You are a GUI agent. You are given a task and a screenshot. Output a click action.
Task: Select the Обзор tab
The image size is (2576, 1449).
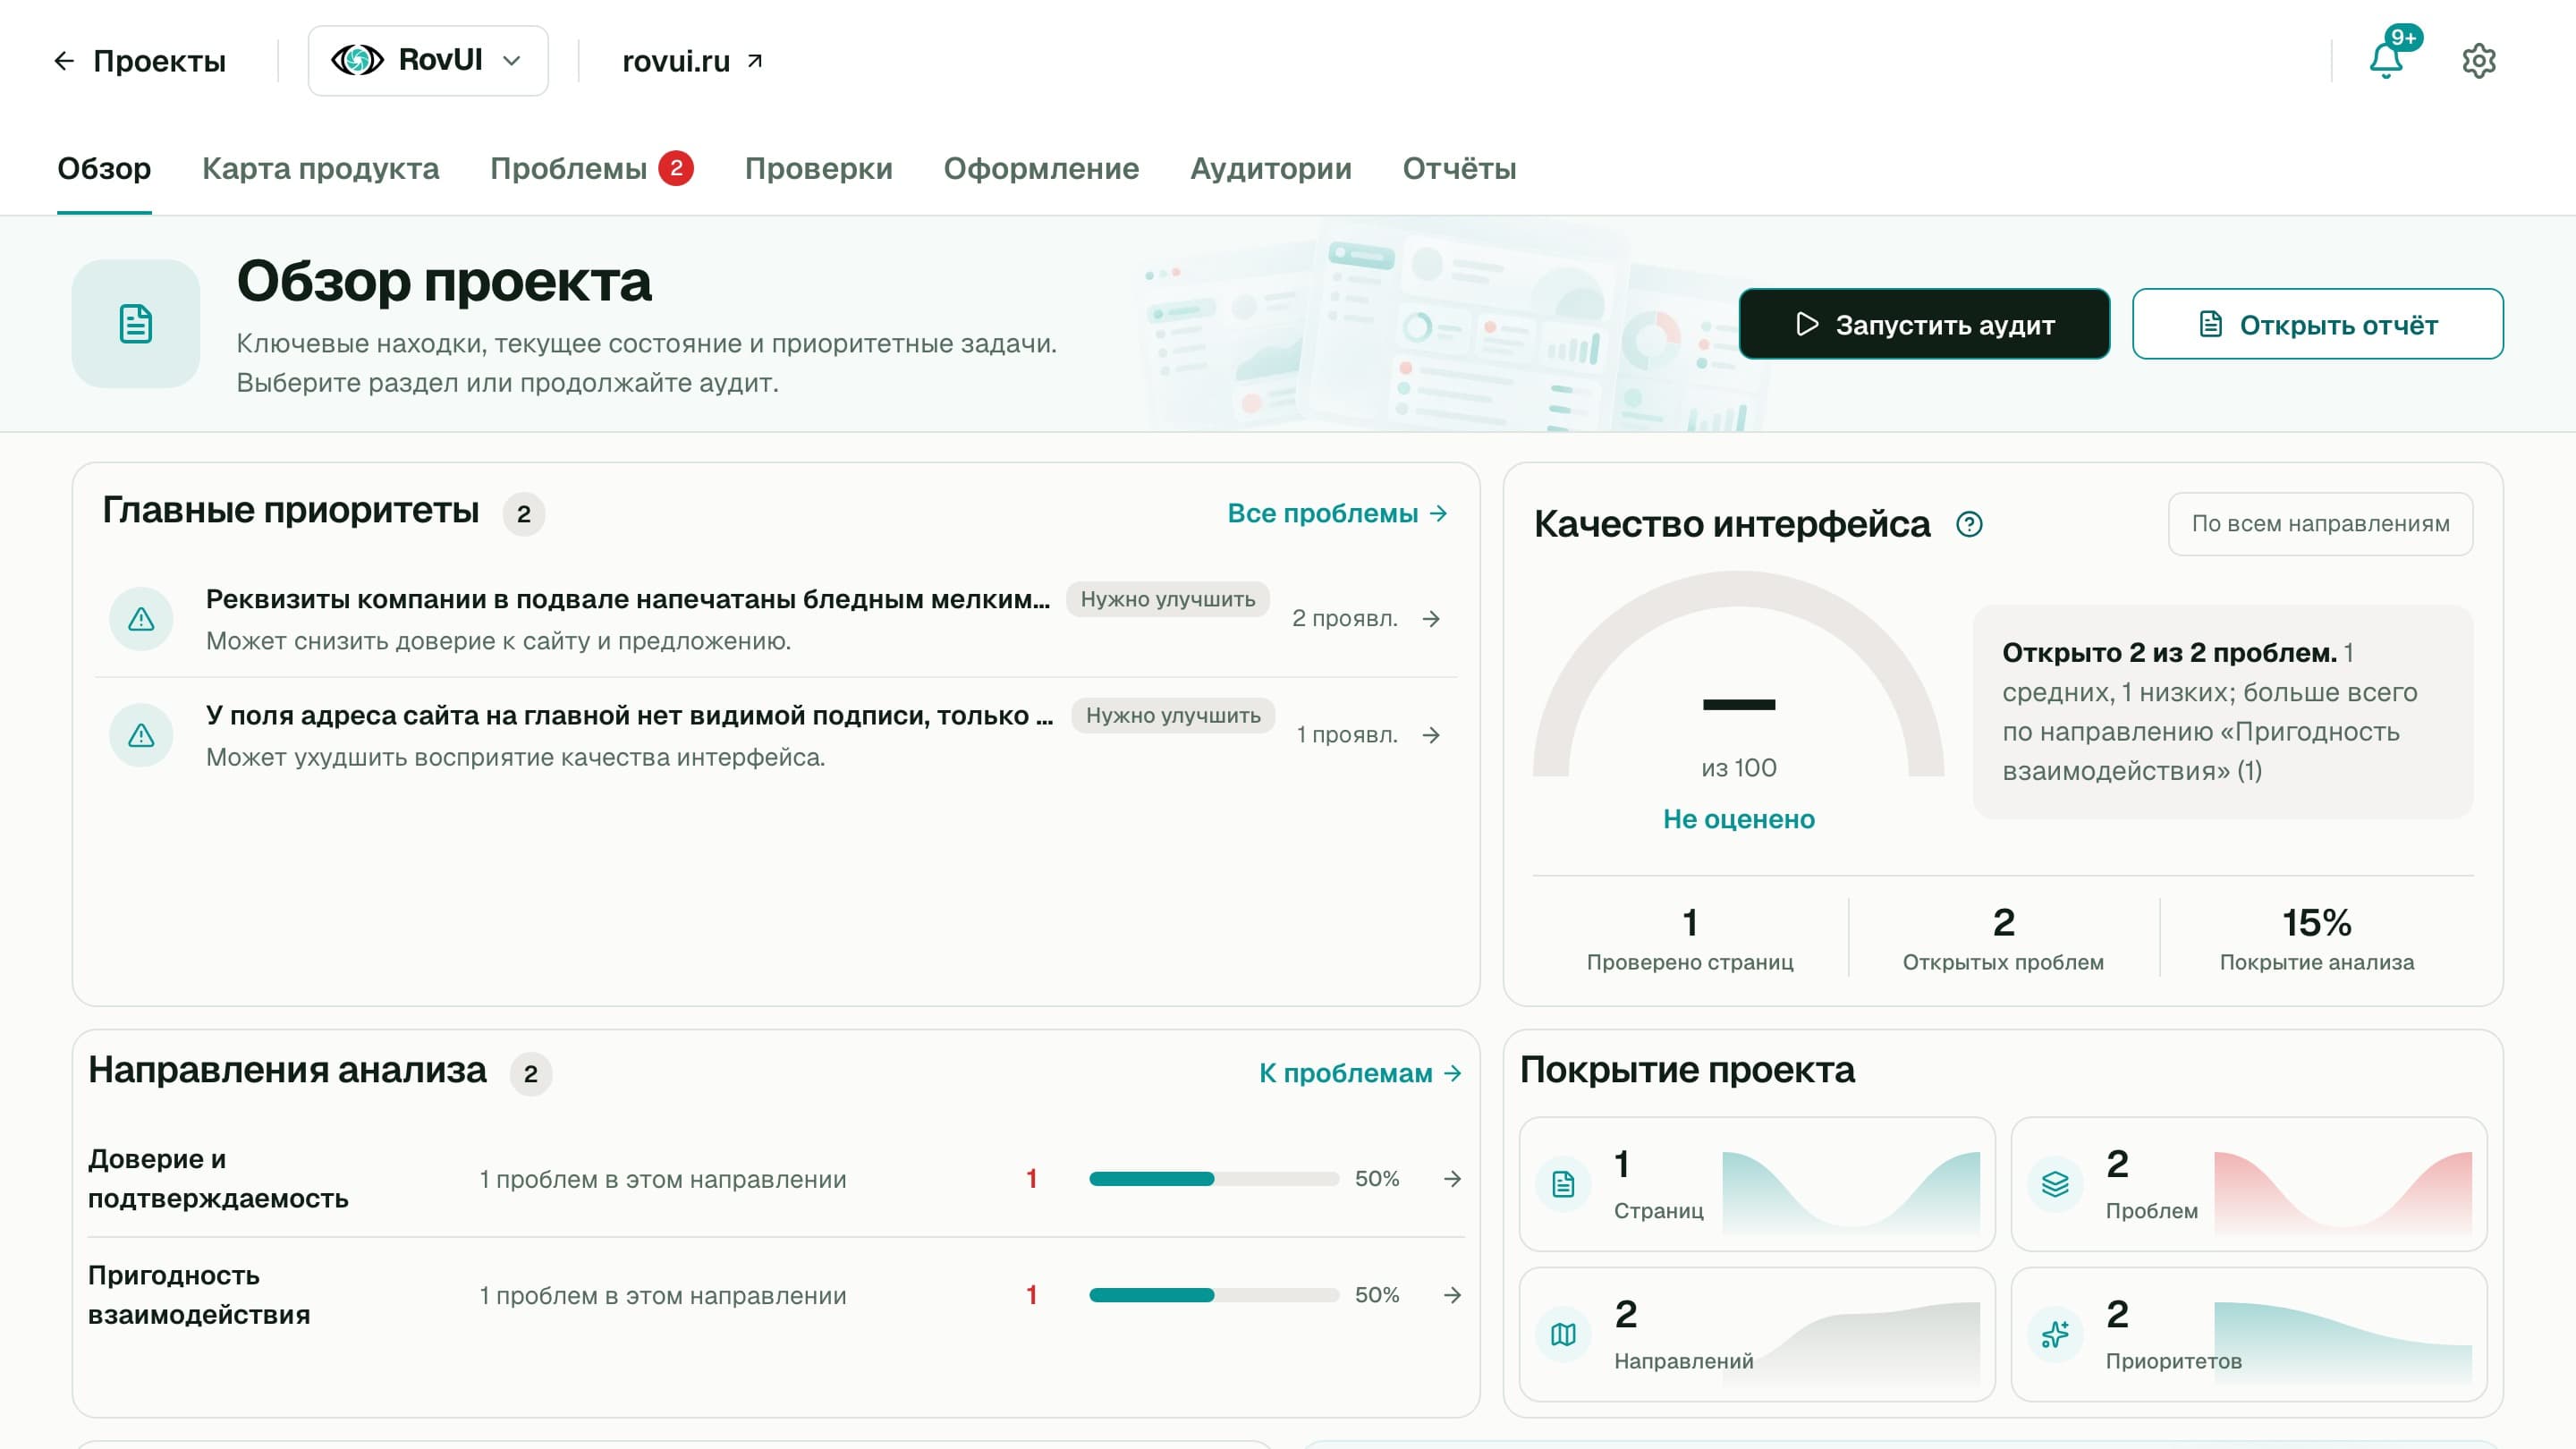click(104, 168)
